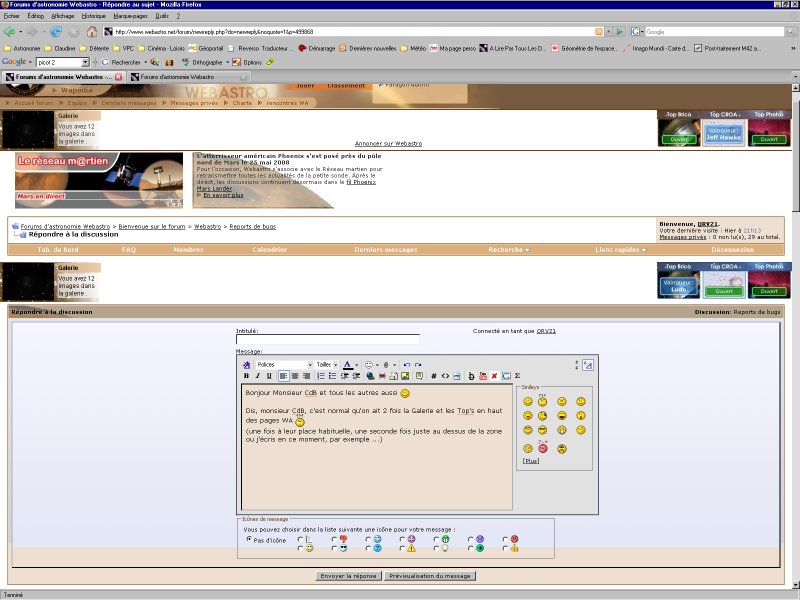Screen dimensions: 800x600
Task: Select the 'Pas d'icône' radio button
Action: pyautogui.click(x=249, y=539)
